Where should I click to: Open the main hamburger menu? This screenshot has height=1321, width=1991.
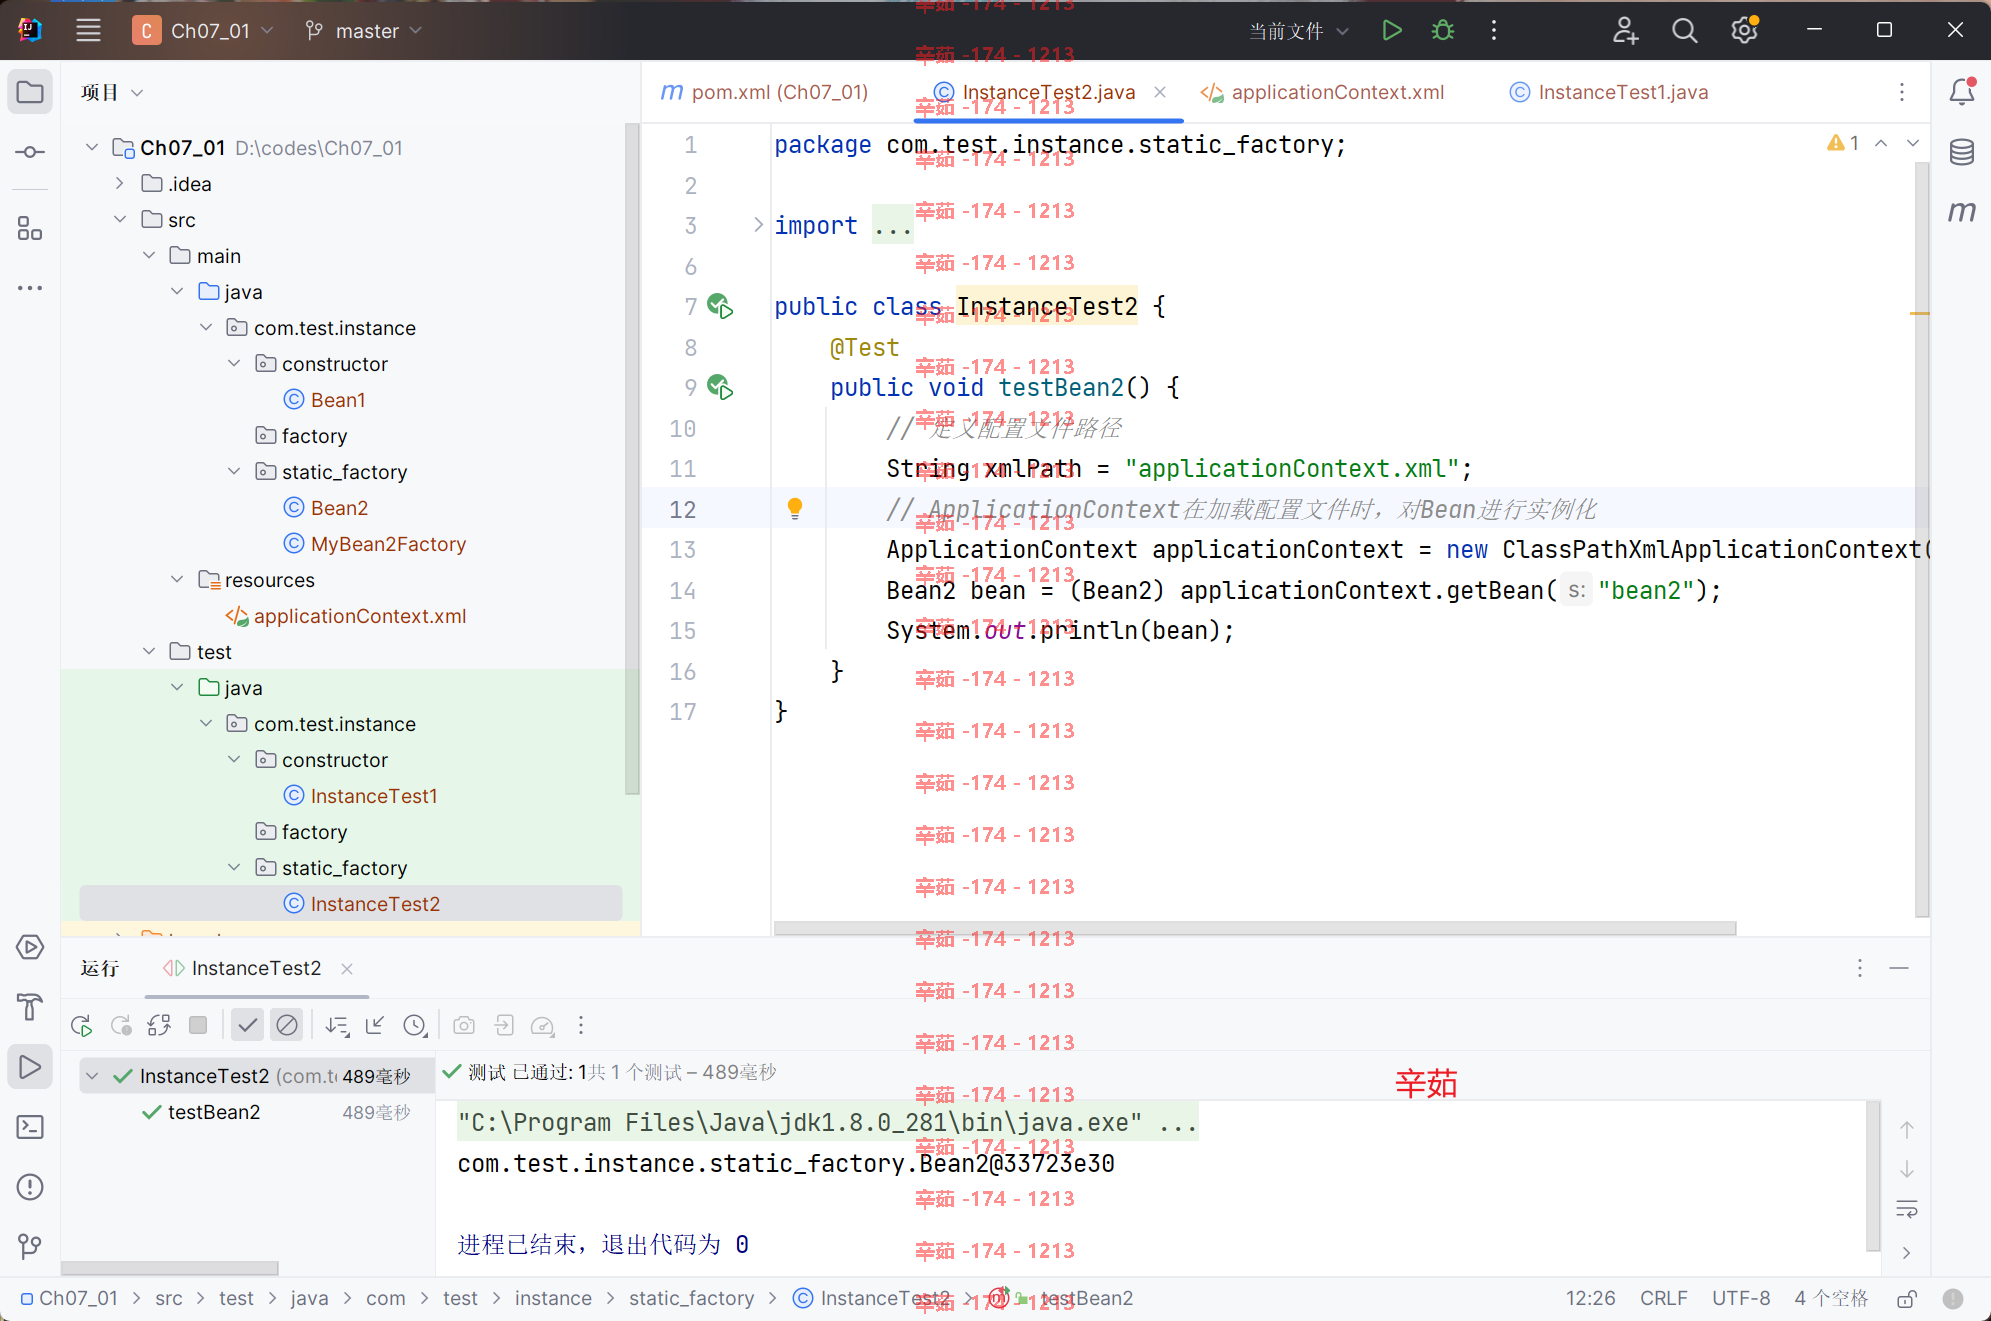[88, 30]
